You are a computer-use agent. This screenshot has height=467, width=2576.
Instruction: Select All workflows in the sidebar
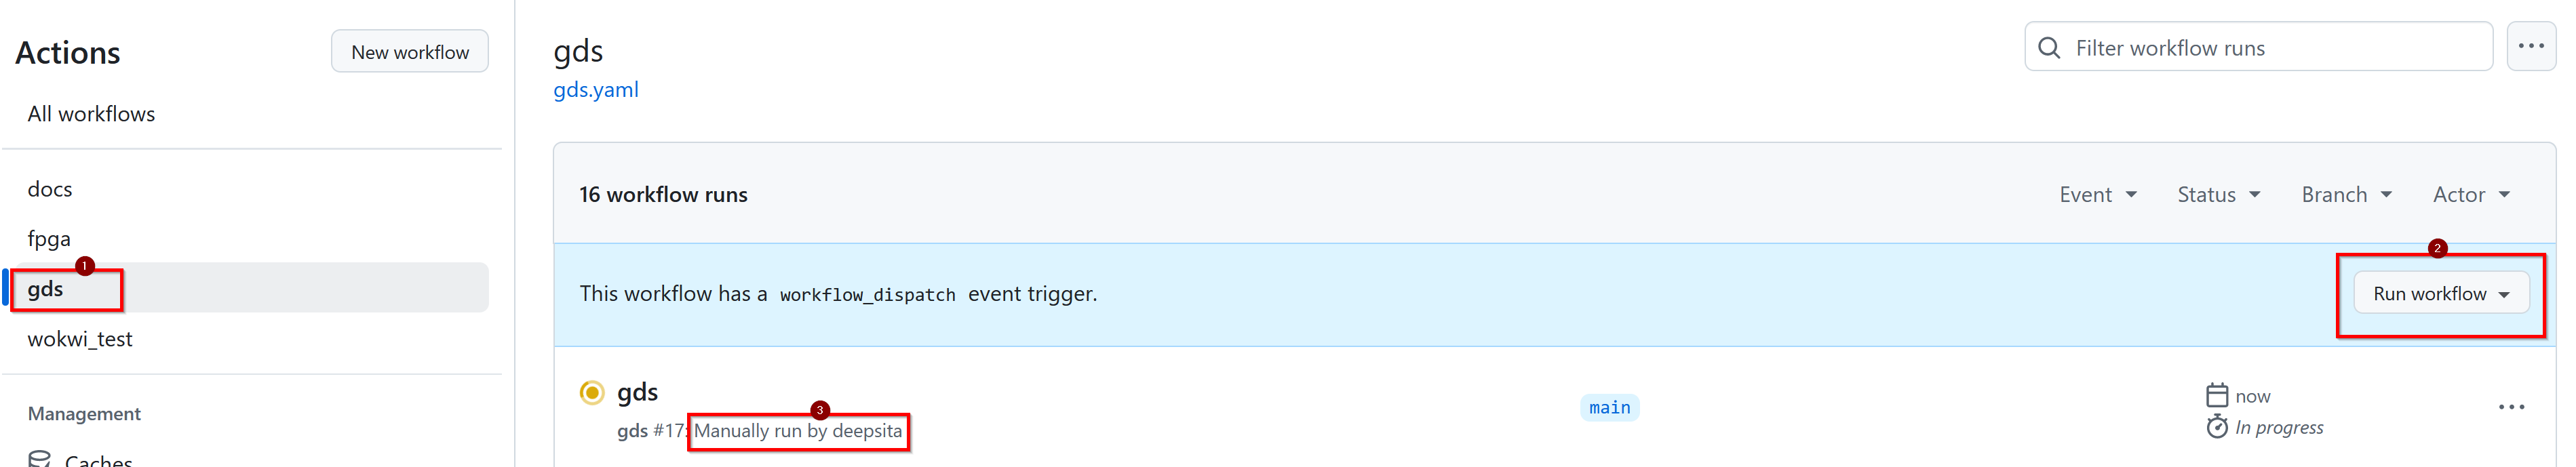point(91,114)
